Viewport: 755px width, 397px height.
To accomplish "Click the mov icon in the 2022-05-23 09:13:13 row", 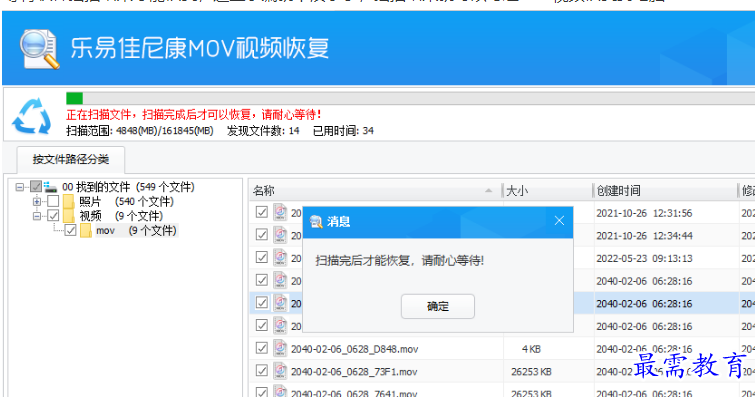I will 280,257.
